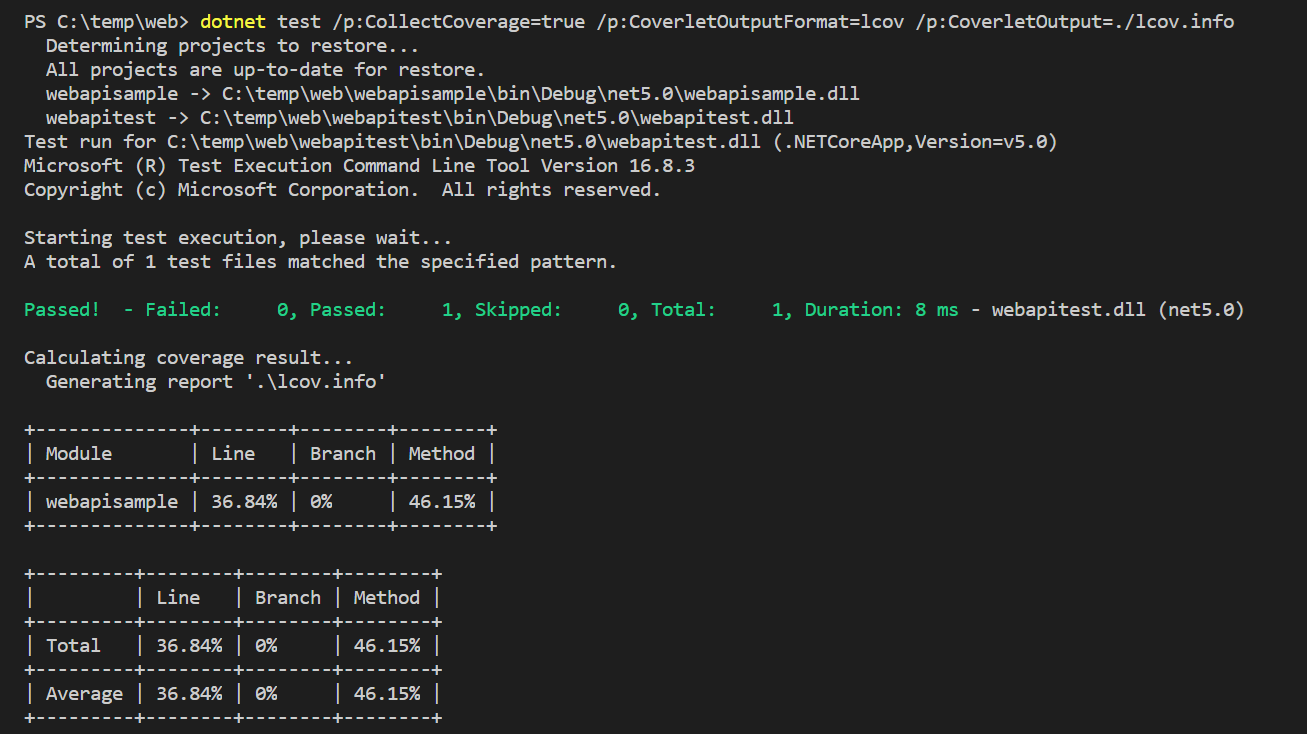Click the Average row's 36.84% line value
The height and width of the screenshot is (734, 1307).
click(x=189, y=694)
